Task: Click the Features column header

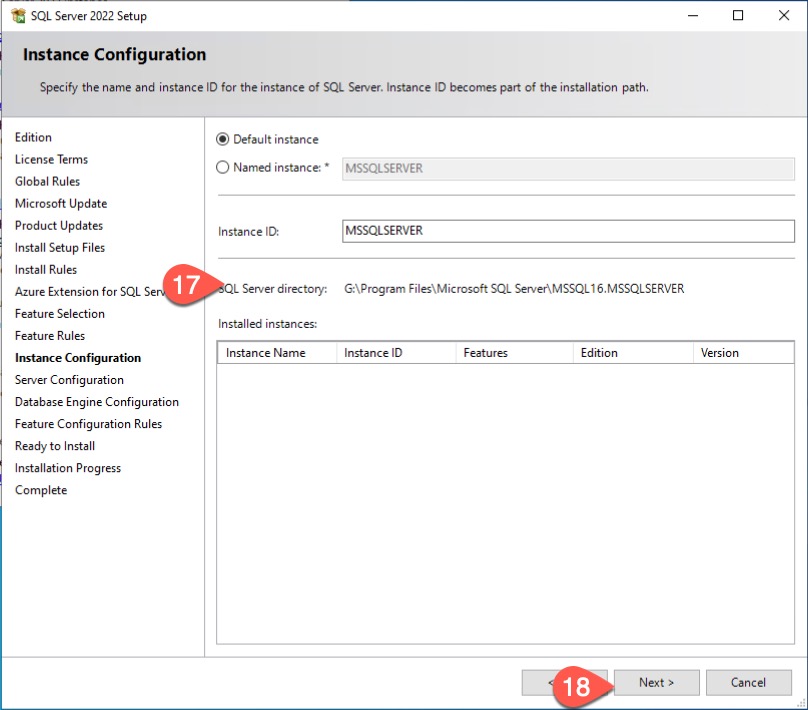Action: [513, 353]
